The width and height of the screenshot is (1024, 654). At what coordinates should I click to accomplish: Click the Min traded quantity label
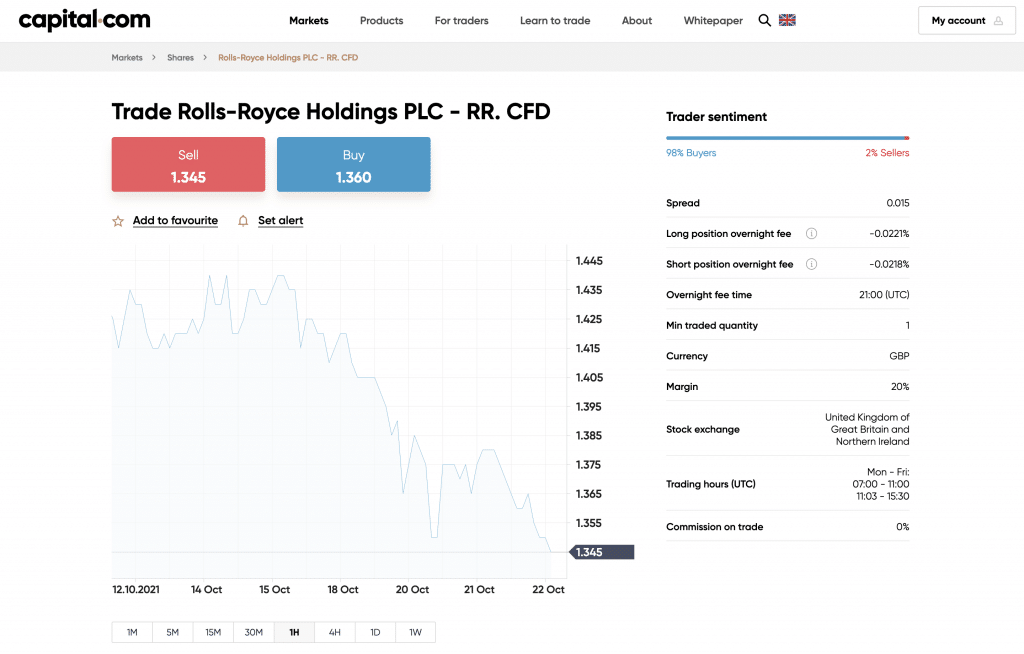coord(712,325)
